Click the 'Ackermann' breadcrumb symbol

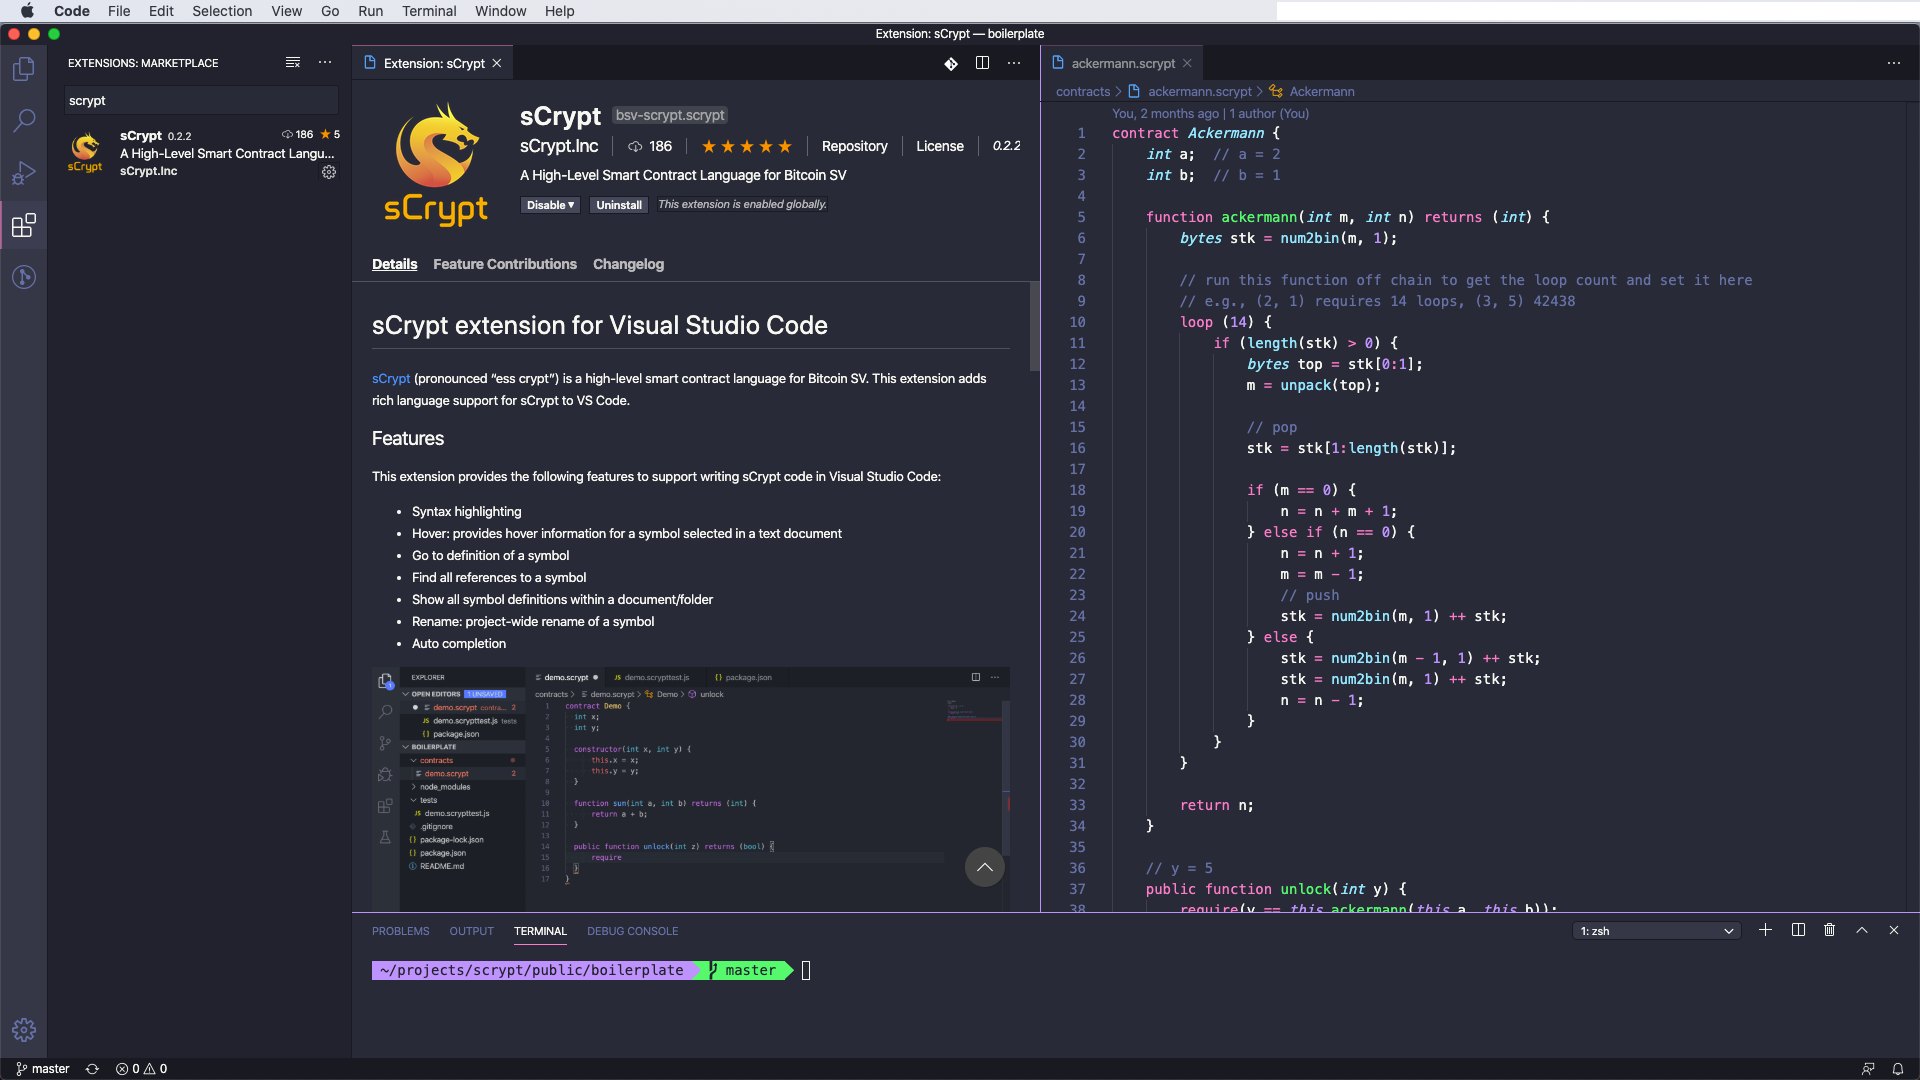1322,91
